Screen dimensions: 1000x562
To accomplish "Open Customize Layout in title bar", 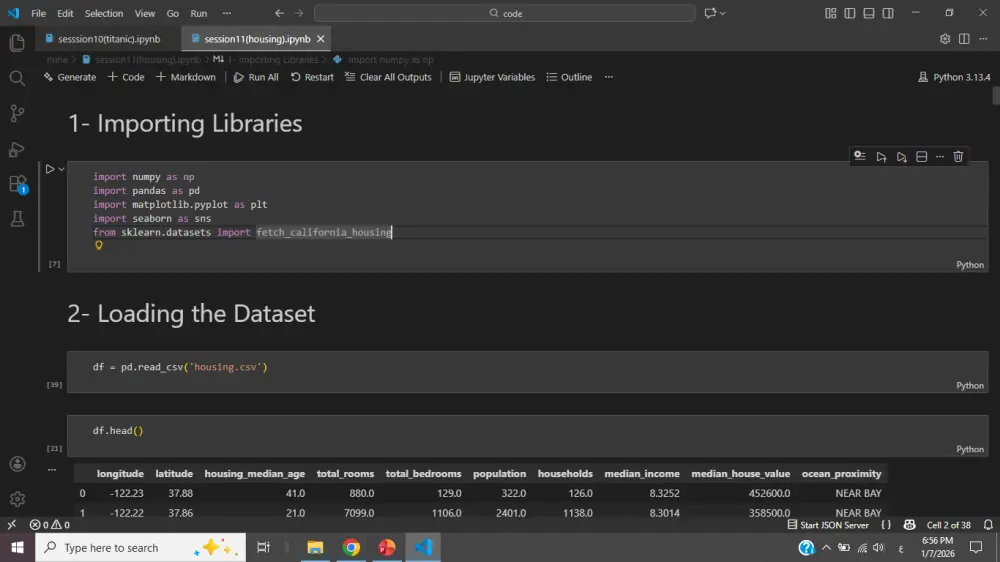I will [830, 13].
